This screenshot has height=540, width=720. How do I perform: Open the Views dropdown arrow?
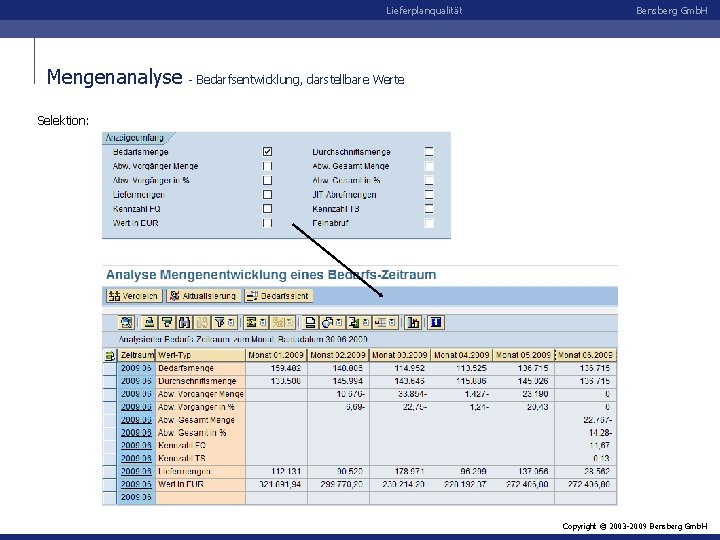(x=339, y=322)
